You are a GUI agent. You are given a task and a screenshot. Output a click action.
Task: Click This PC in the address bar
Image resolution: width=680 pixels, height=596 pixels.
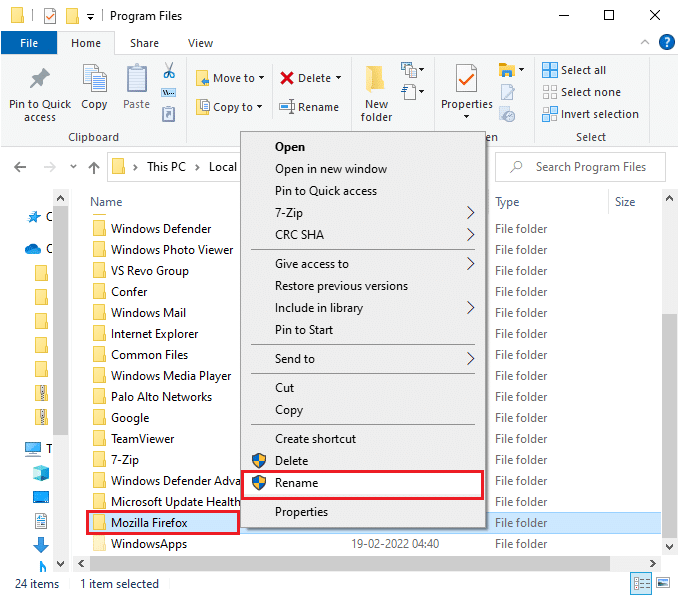tap(166, 167)
